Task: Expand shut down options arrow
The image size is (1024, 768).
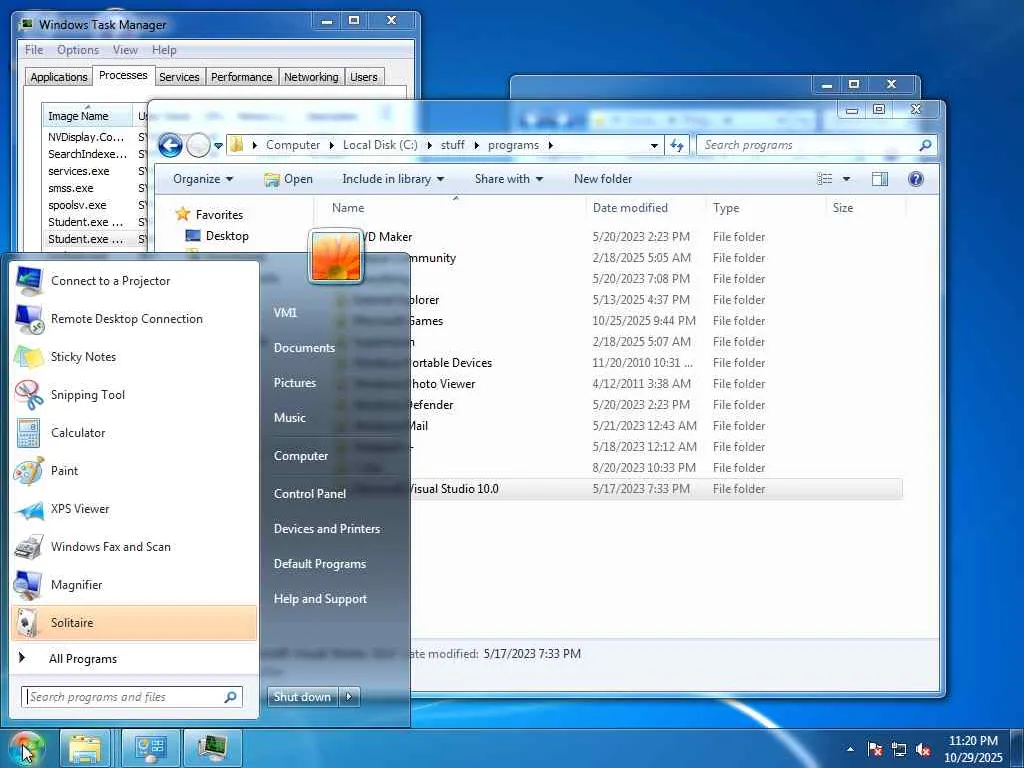Action: point(349,697)
